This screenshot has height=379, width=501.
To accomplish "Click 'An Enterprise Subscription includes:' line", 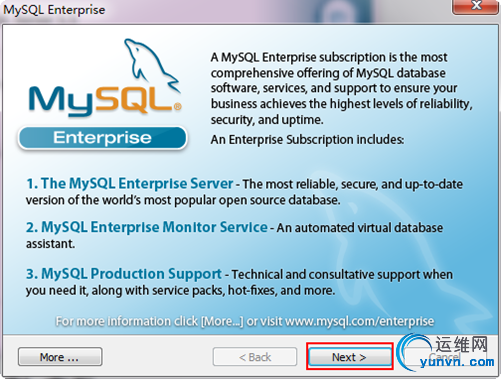I will tap(307, 140).
